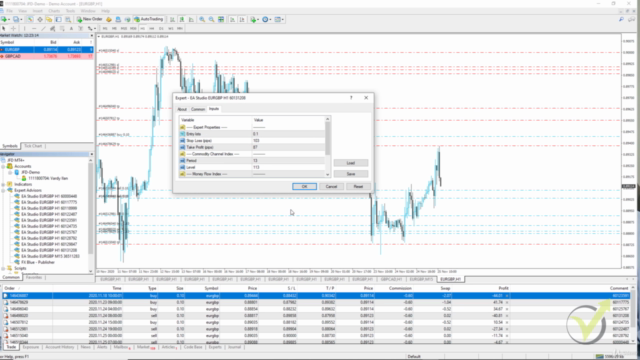Open the Strategy Tester toolbar icon

coord(68,19)
